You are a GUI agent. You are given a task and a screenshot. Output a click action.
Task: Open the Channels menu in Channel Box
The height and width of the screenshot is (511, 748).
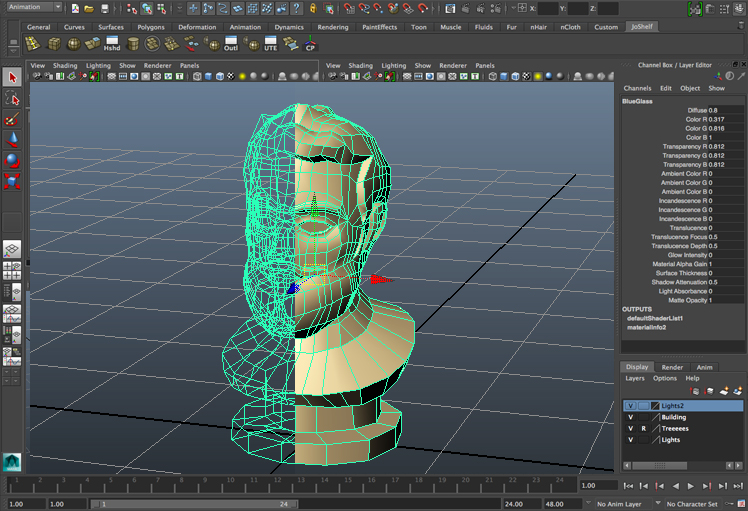637,88
